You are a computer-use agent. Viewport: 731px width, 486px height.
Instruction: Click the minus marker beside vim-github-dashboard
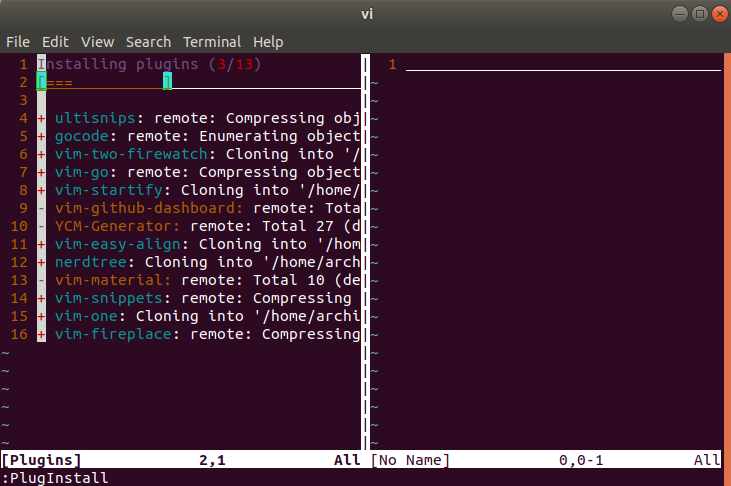pos(41,208)
